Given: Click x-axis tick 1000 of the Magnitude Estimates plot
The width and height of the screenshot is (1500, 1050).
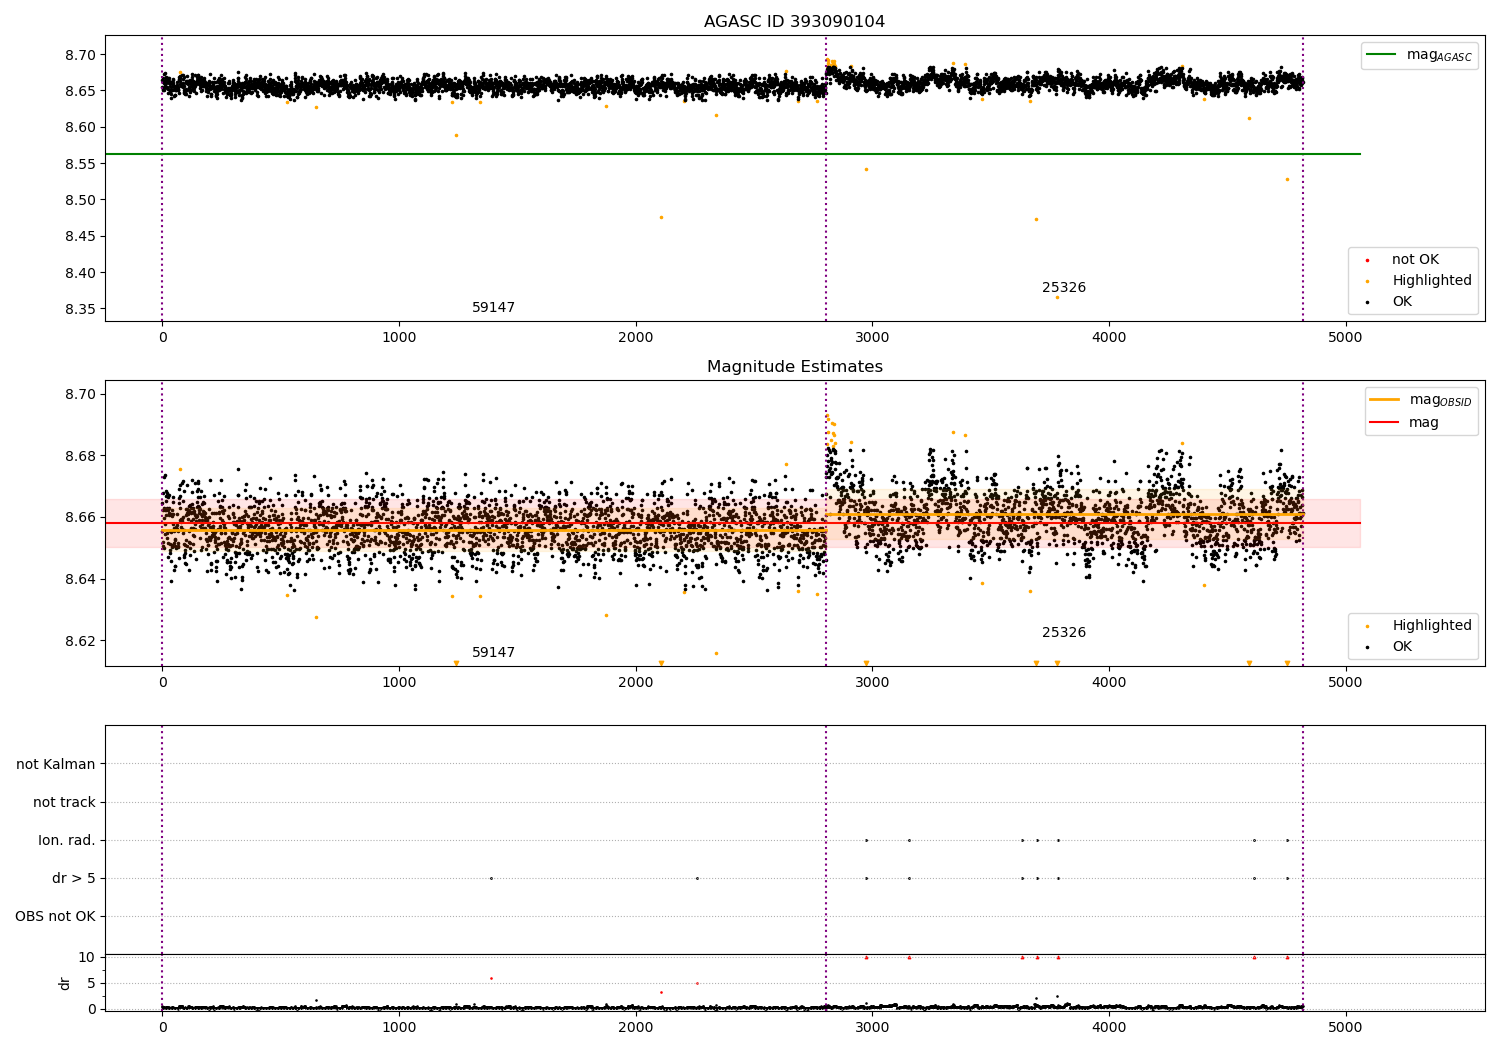Looking at the screenshot, I should click(x=399, y=682).
